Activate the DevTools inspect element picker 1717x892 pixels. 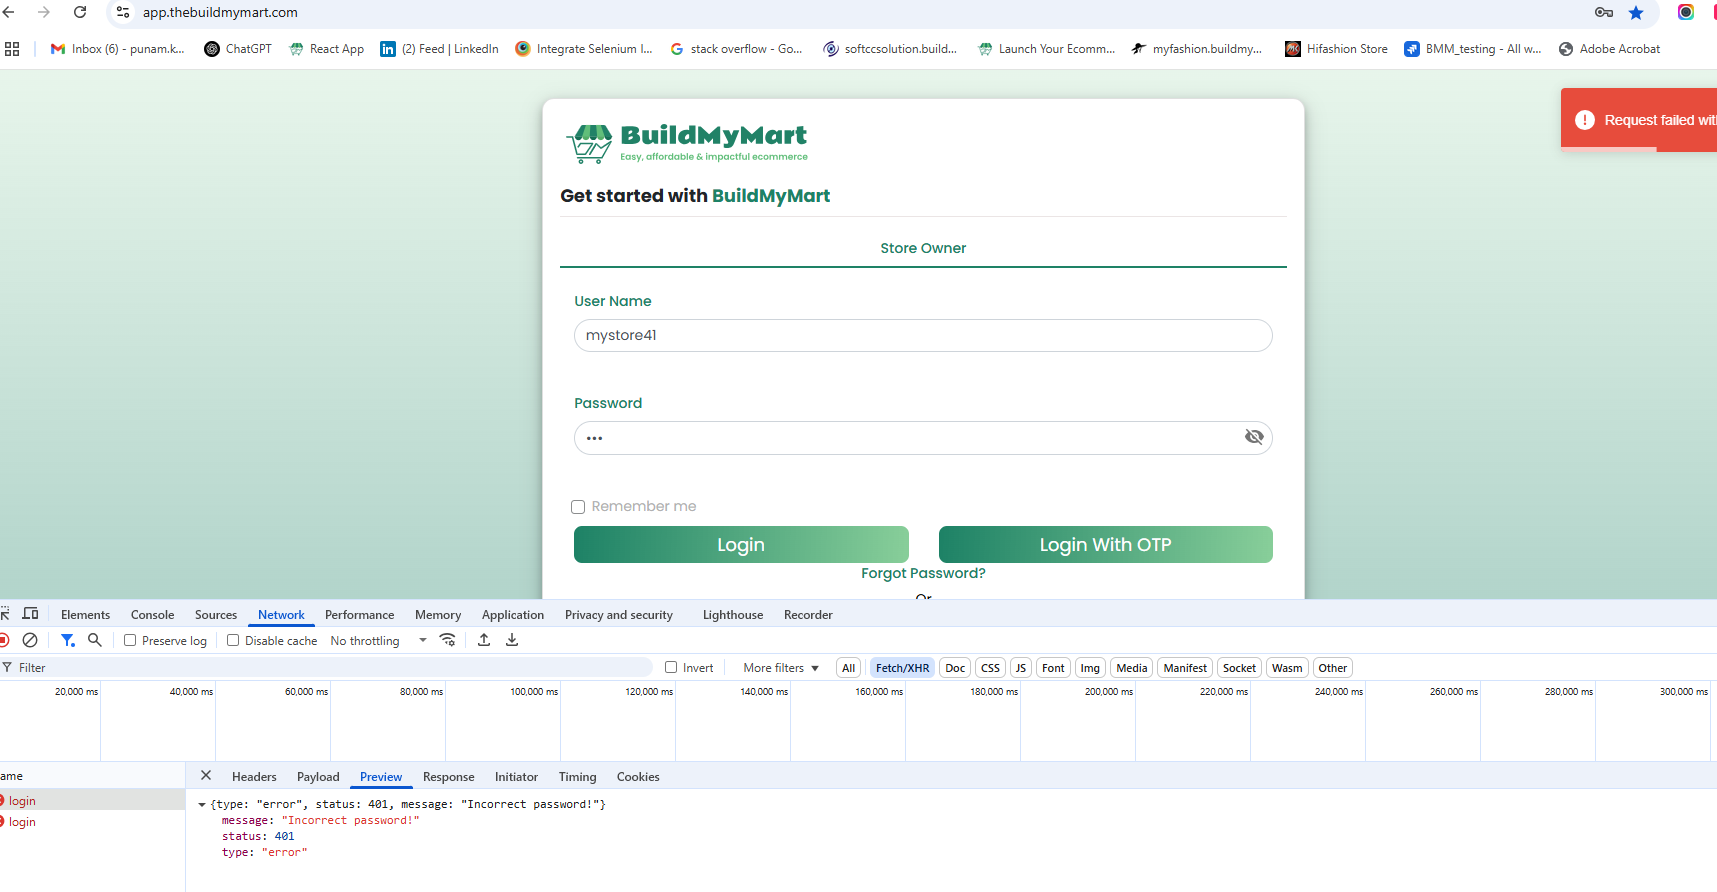click(x=5, y=613)
